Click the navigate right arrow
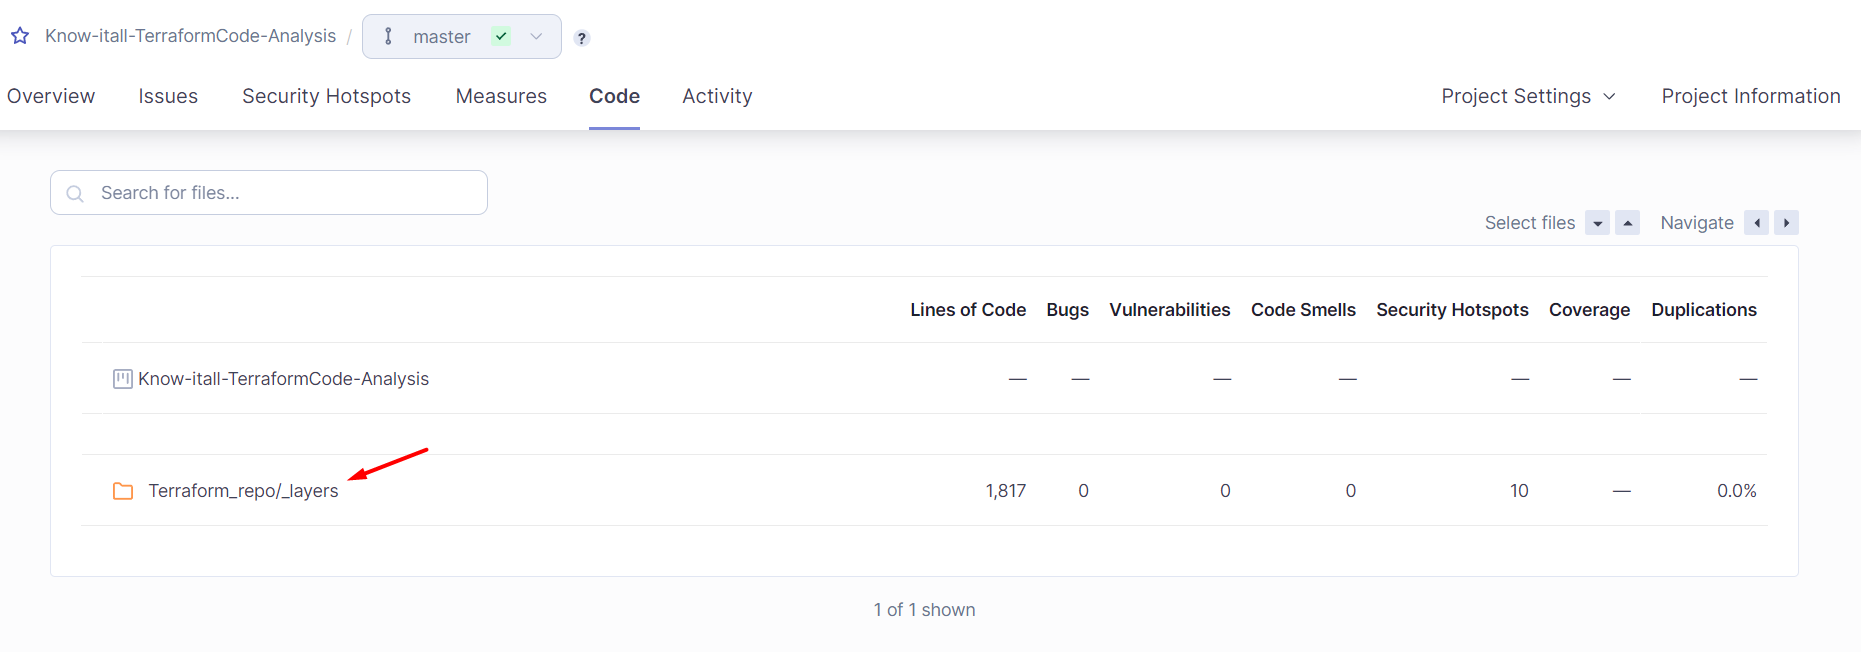 pos(1787,223)
